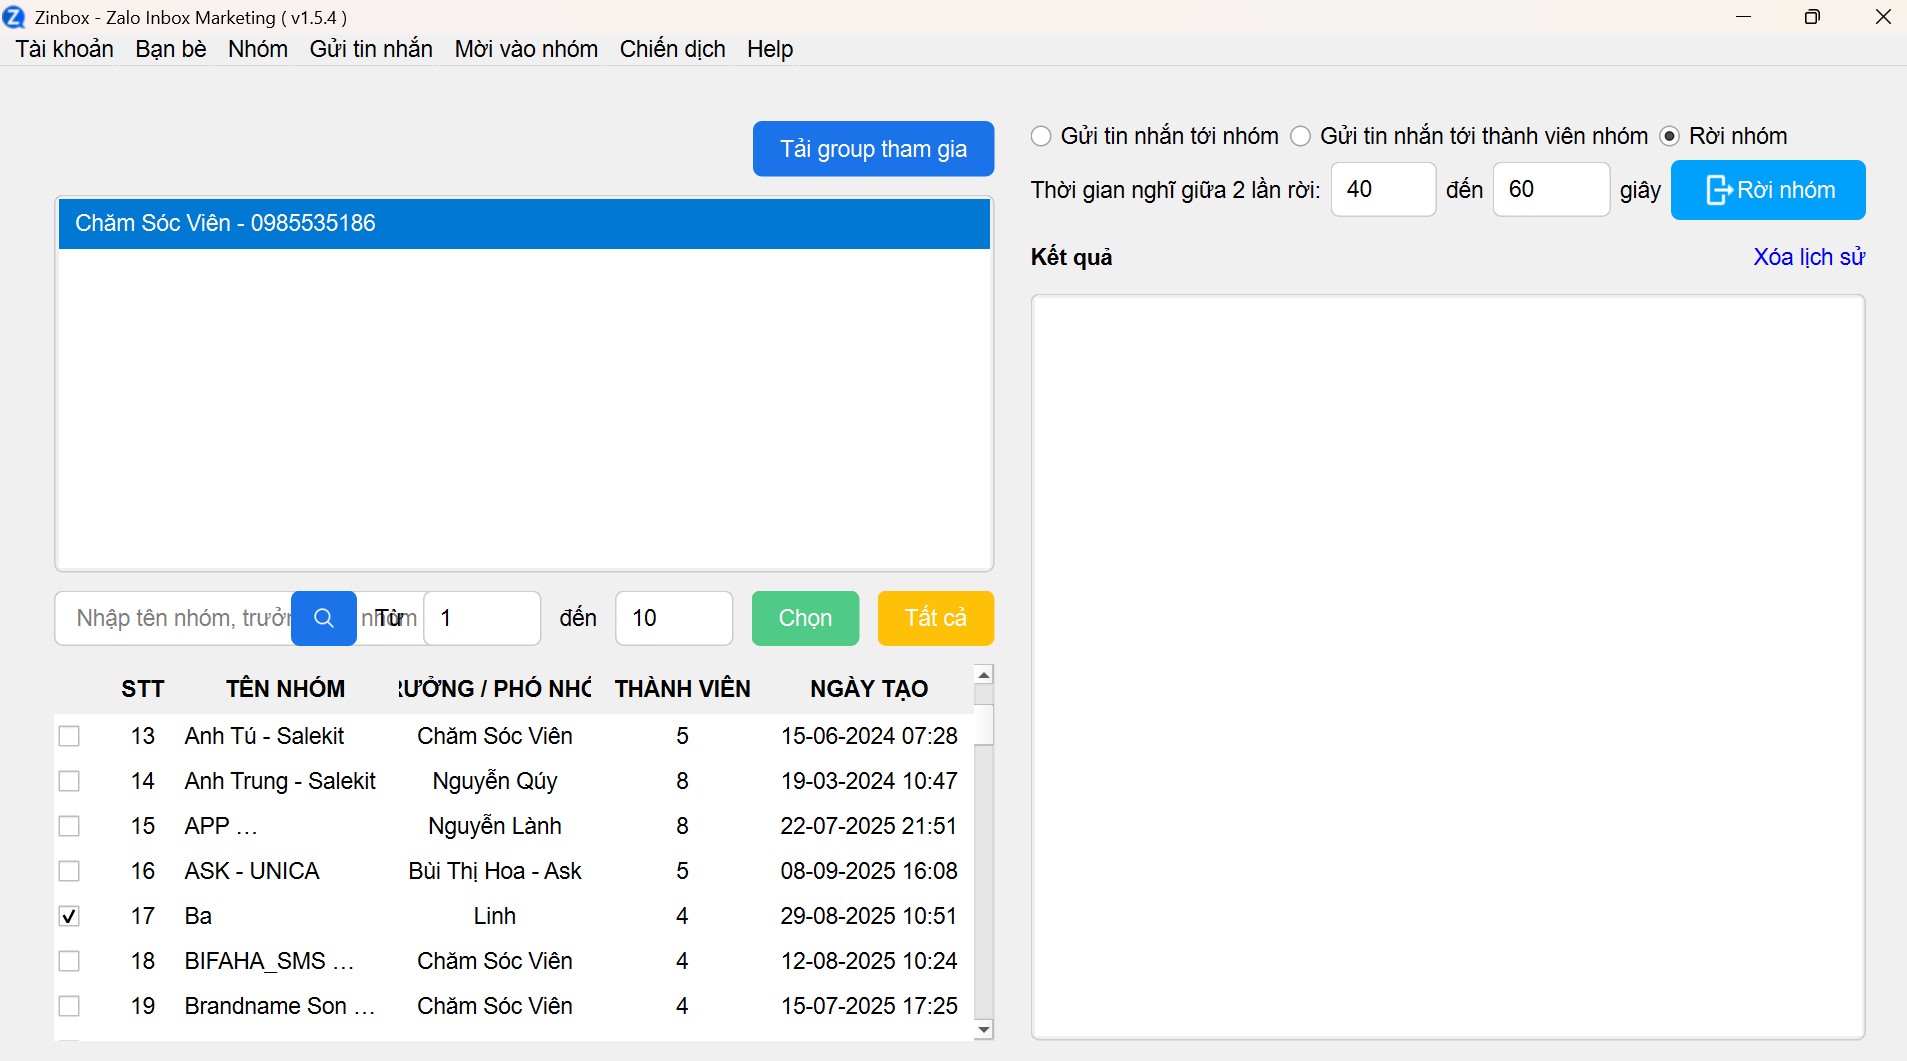Click the Tải group tham gia button
This screenshot has width=1907, height=1061.
[873, 149]
